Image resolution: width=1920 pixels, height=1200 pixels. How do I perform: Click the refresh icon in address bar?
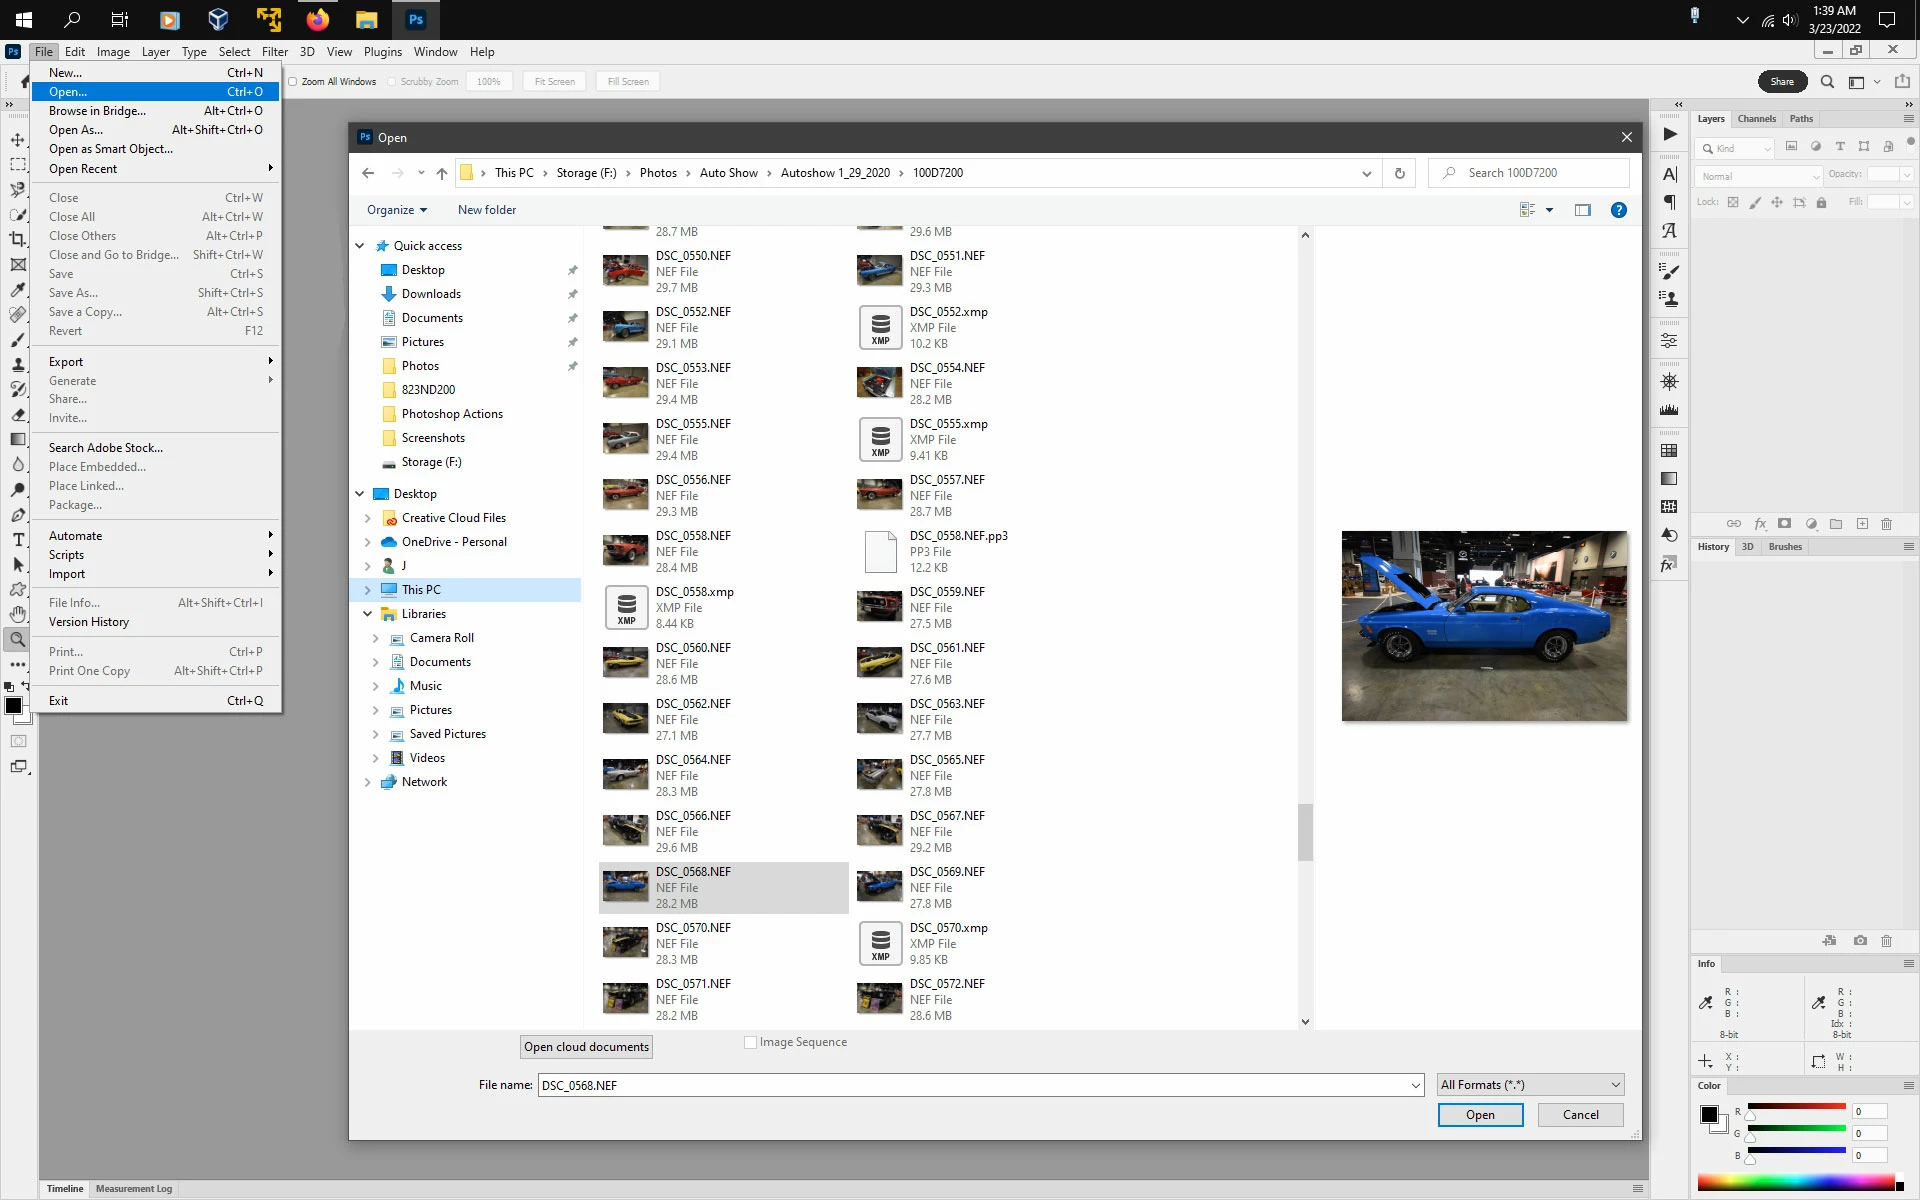coord(1399,173)
